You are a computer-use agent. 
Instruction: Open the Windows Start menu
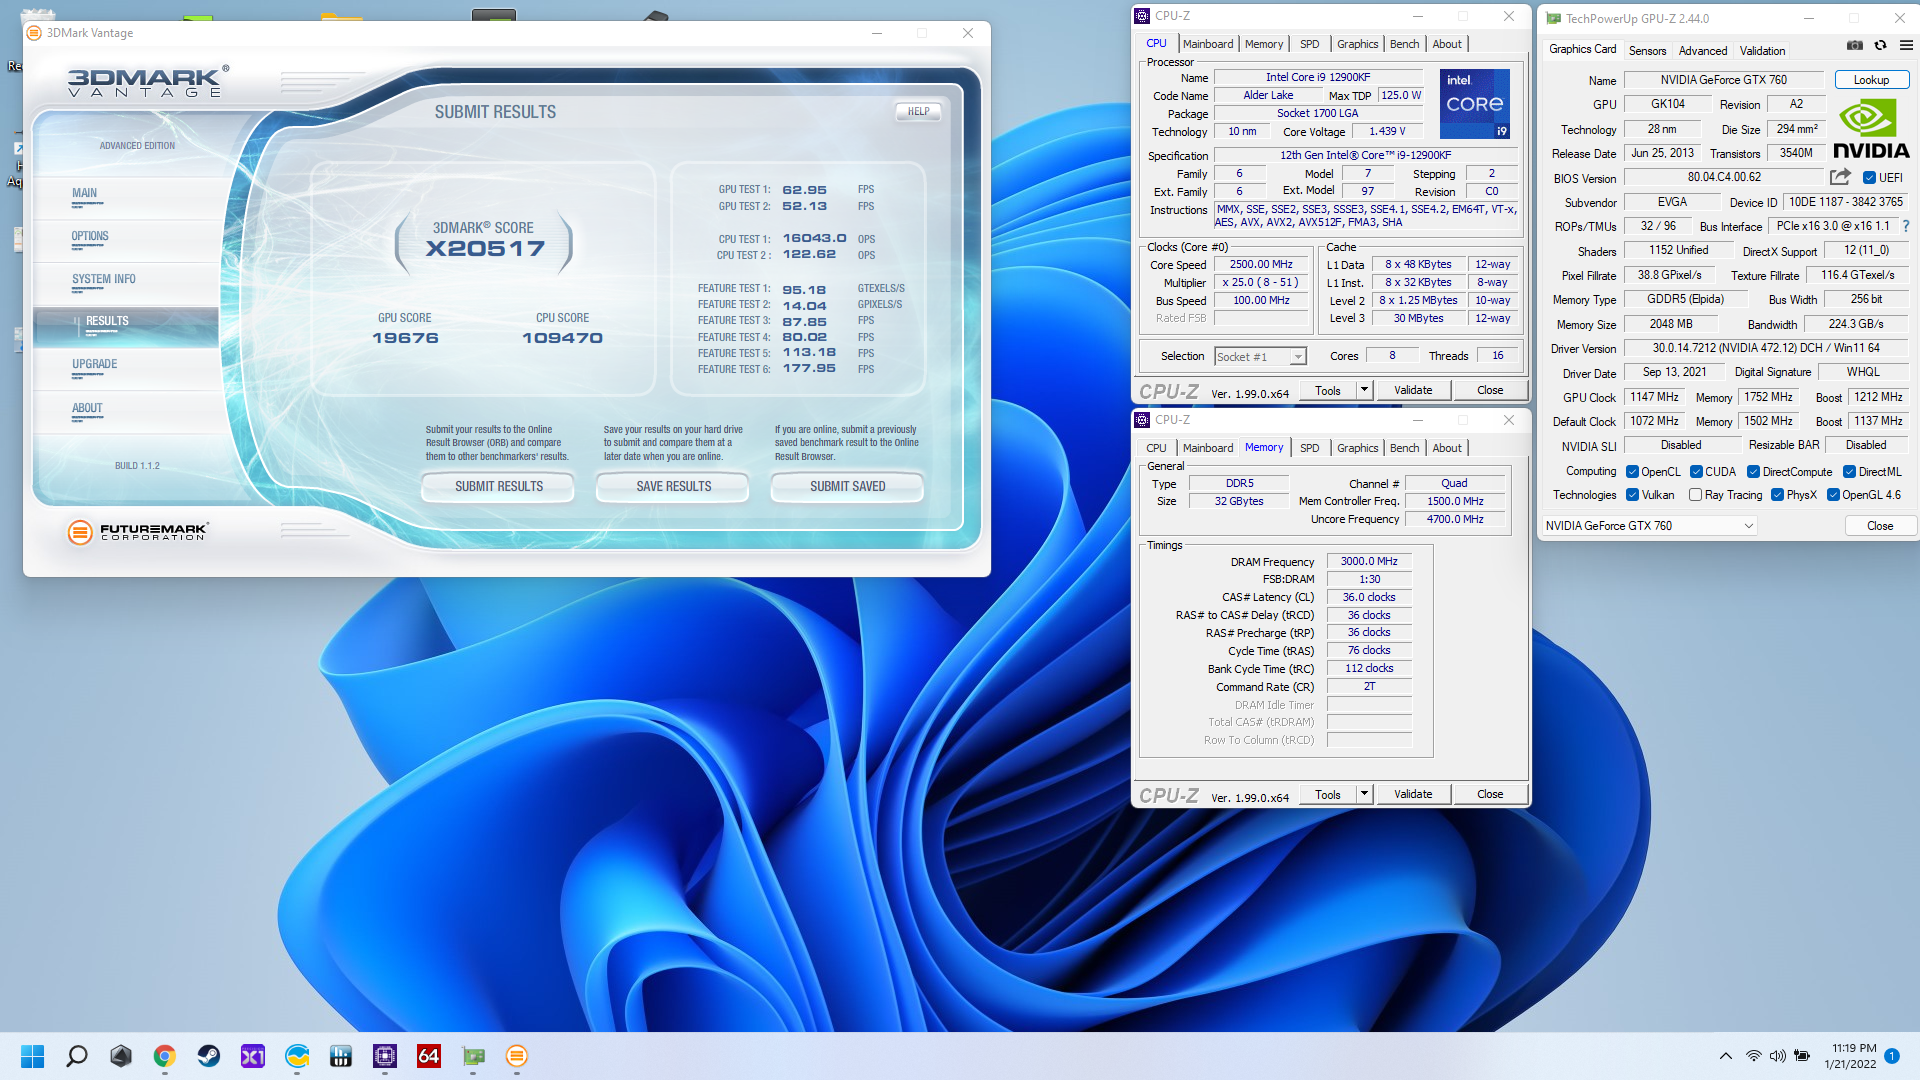pyautogui.click(x=33, y=1056)
